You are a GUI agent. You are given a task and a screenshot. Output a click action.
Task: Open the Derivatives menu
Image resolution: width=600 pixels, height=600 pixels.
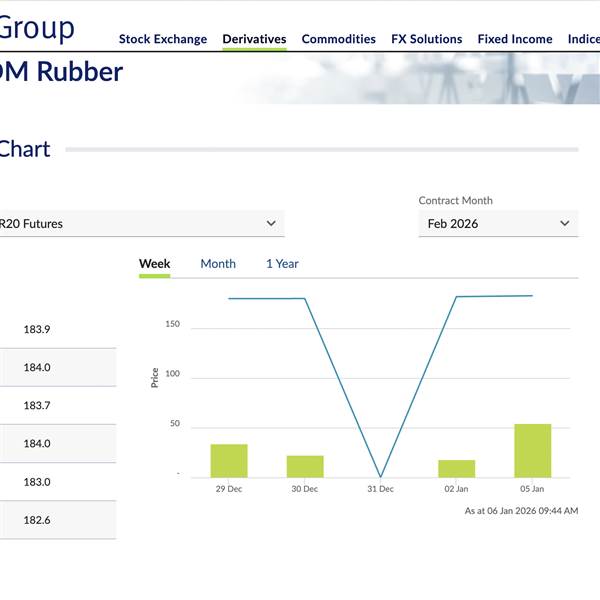point(254,39)
